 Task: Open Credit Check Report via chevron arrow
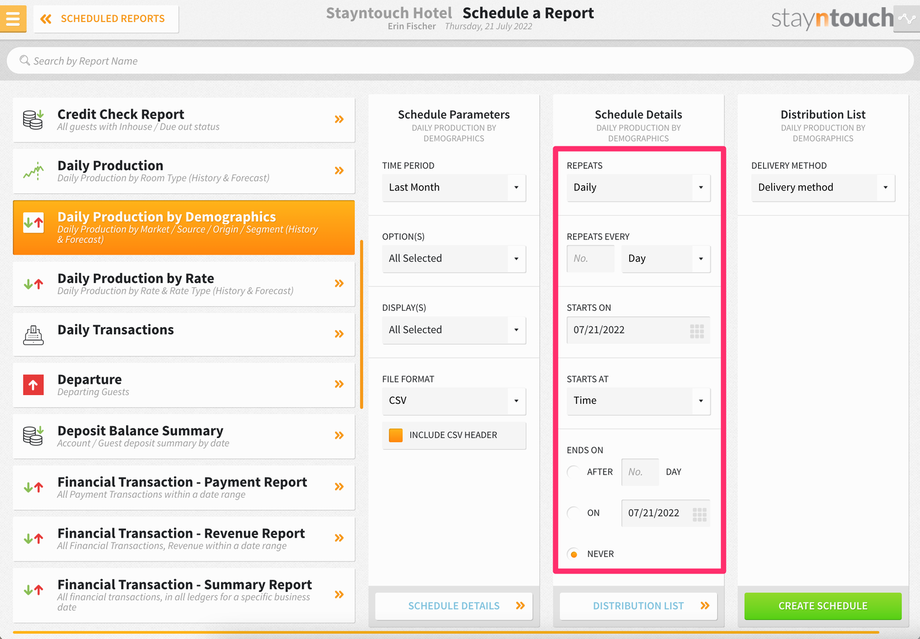click(x=339, y=119)
